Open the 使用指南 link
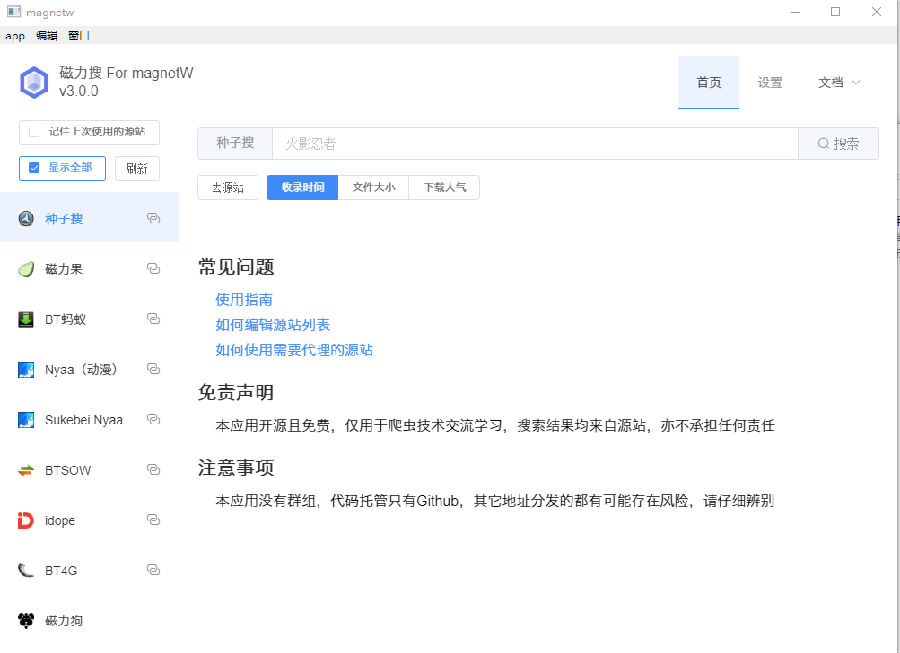900x653 pixels. (x=244, y=300)
